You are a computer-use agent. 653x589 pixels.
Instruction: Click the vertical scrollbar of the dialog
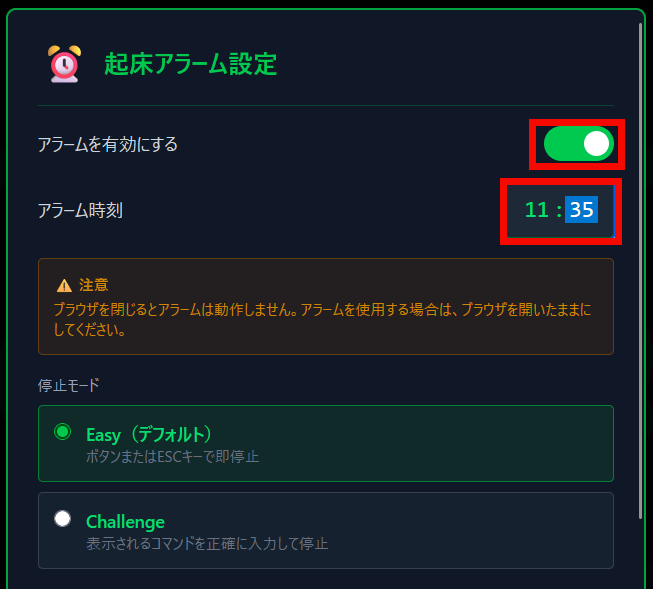(x=641, y=271)
